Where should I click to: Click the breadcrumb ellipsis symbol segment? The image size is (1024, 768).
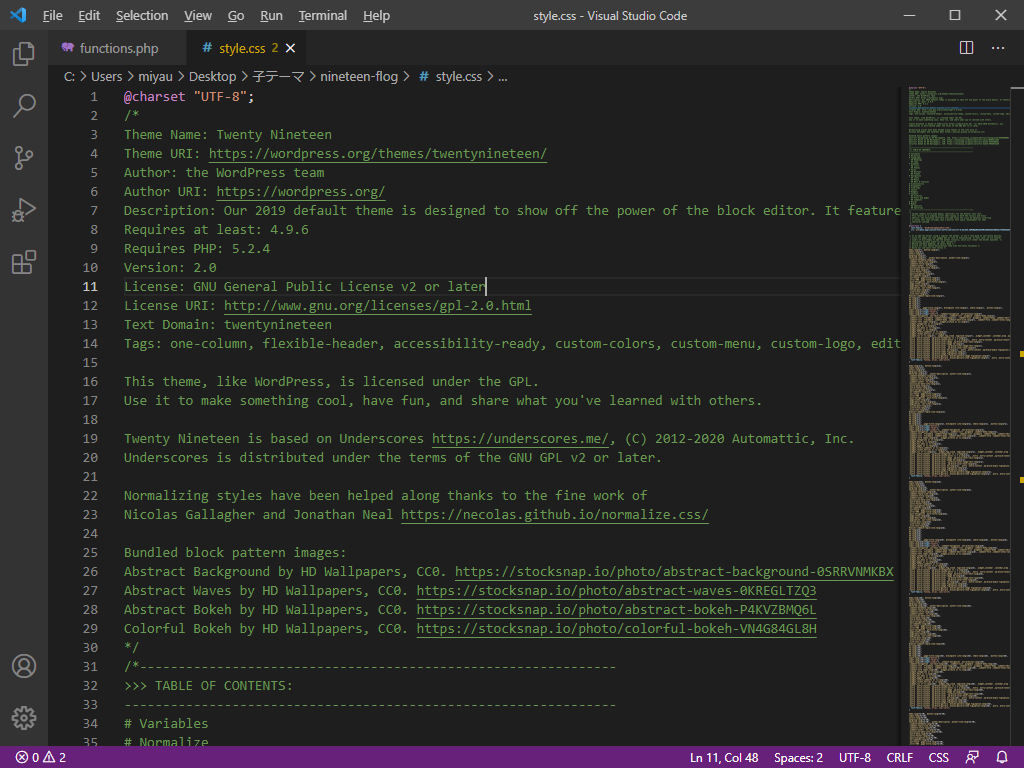point(503,76)
